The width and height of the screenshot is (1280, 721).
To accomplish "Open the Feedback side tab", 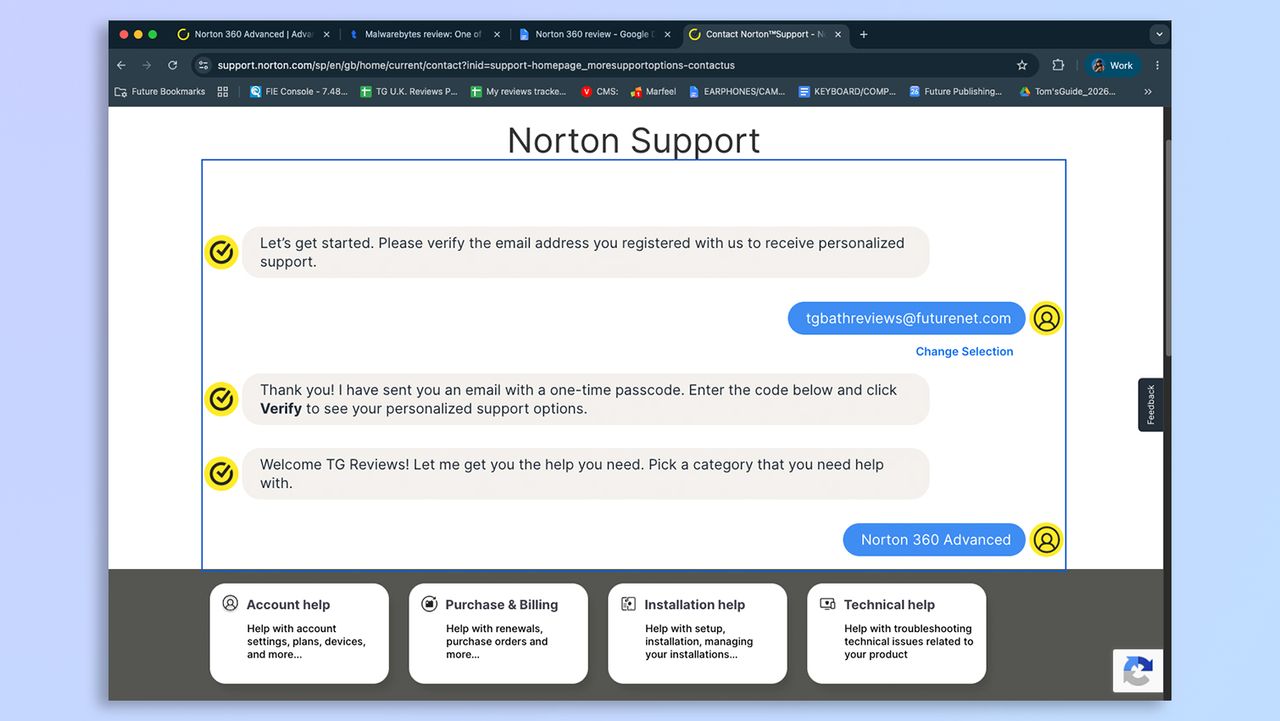I will click(x=1151, y=405).
